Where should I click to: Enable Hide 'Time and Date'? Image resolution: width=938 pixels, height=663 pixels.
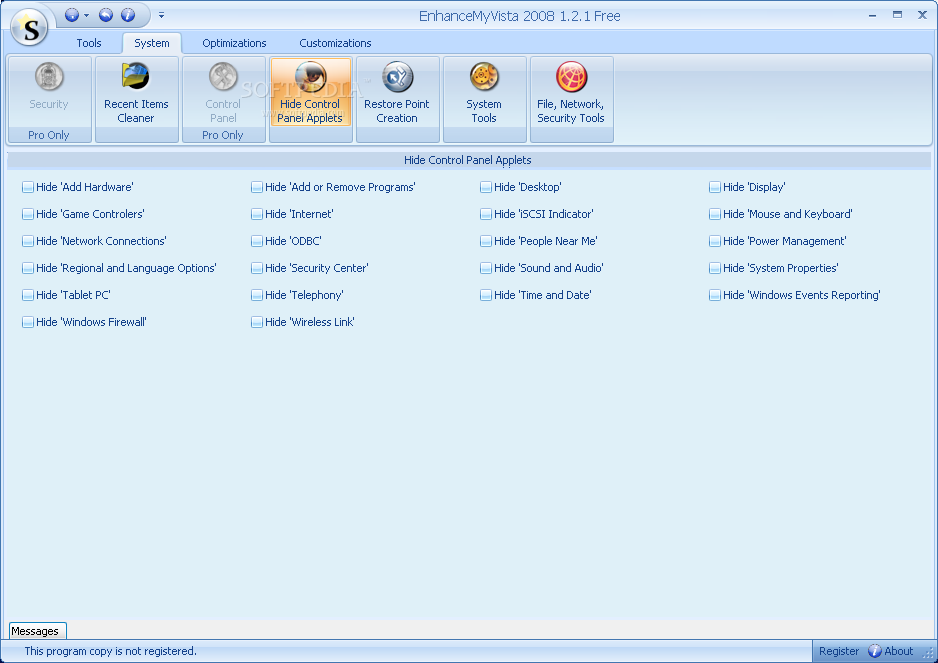(x=486, y=295)
